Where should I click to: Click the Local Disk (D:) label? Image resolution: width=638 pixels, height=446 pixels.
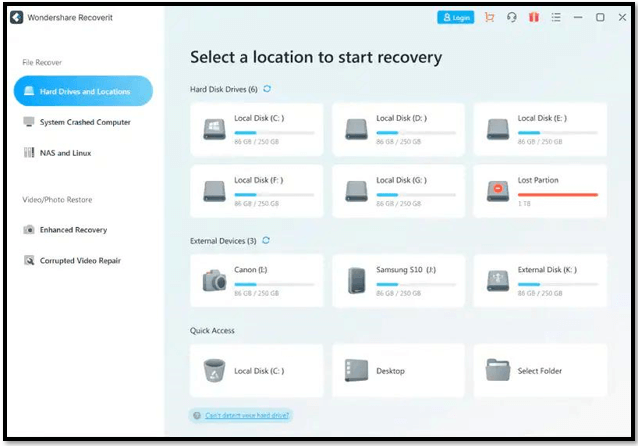click(402, 118)
